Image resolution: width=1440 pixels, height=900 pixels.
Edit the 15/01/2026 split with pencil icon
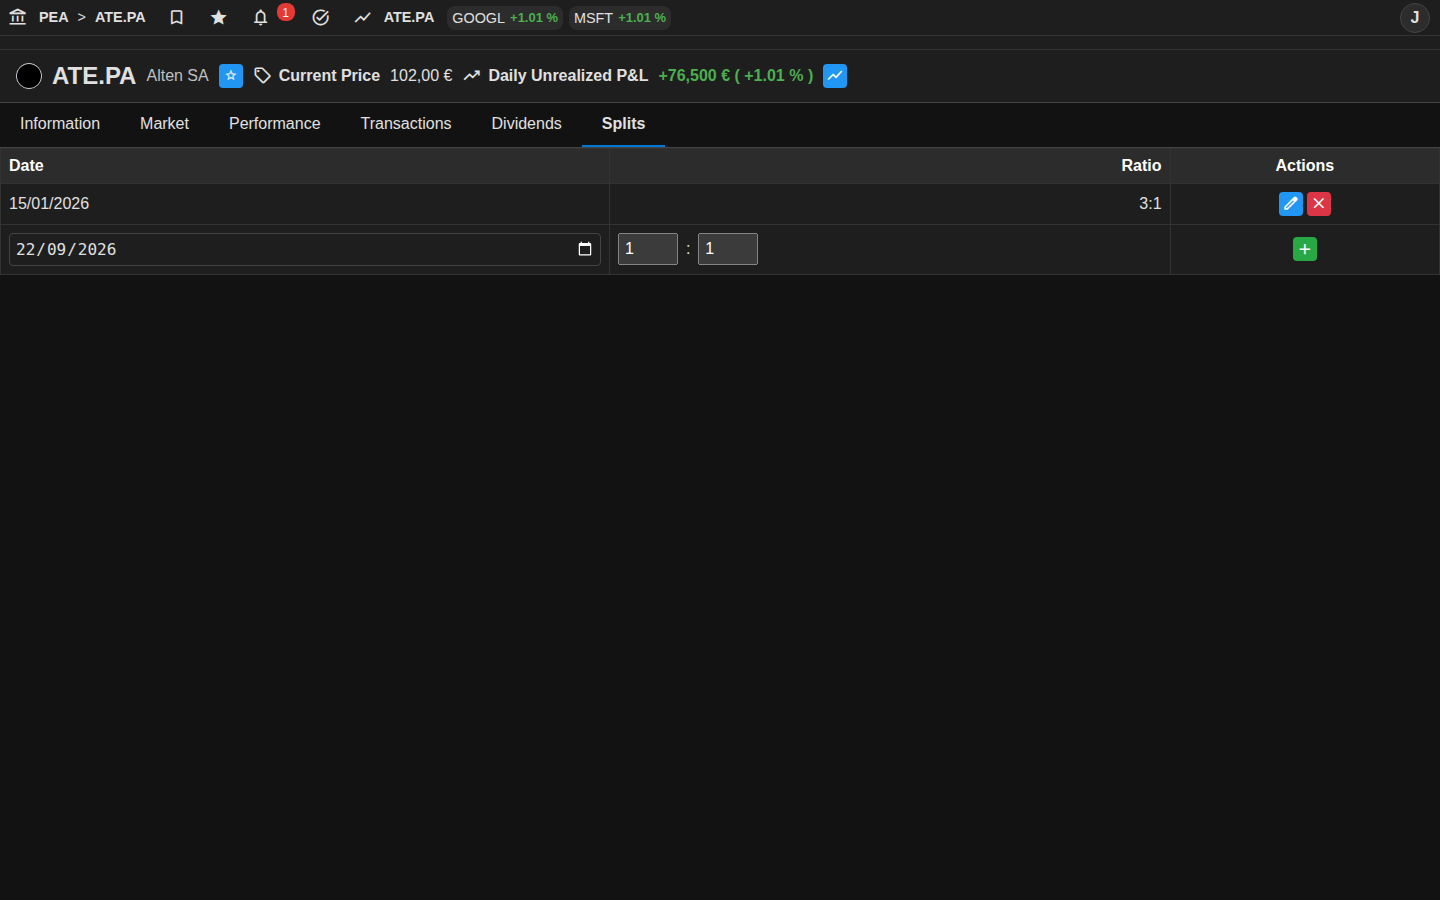click(x=1291, y=204)
